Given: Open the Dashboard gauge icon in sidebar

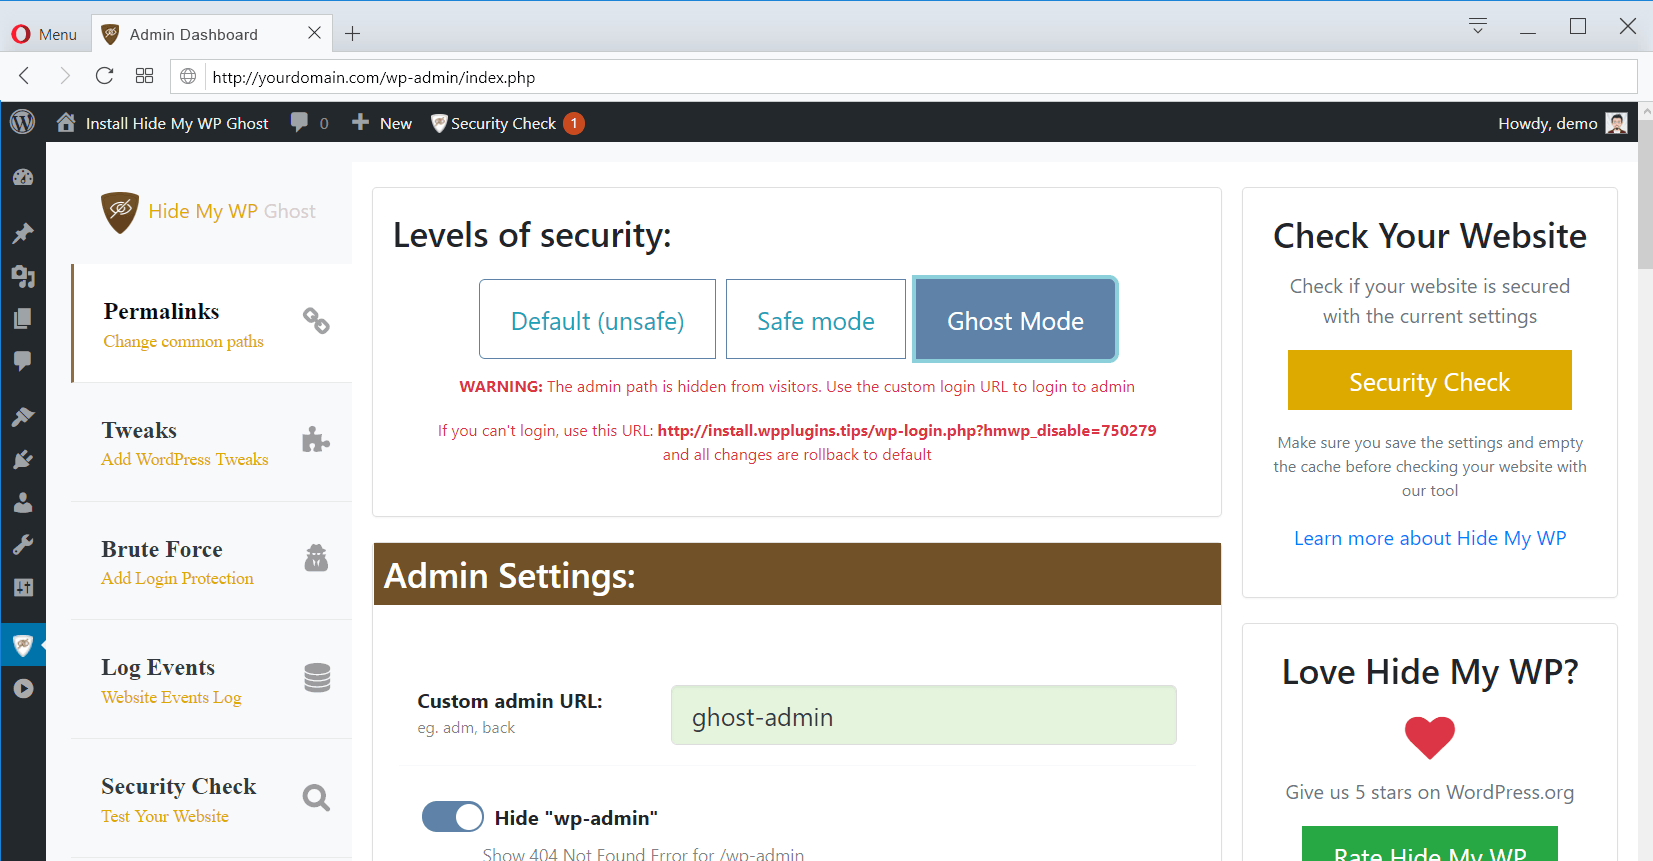Looking at the screenshot, I should (23, 178).
